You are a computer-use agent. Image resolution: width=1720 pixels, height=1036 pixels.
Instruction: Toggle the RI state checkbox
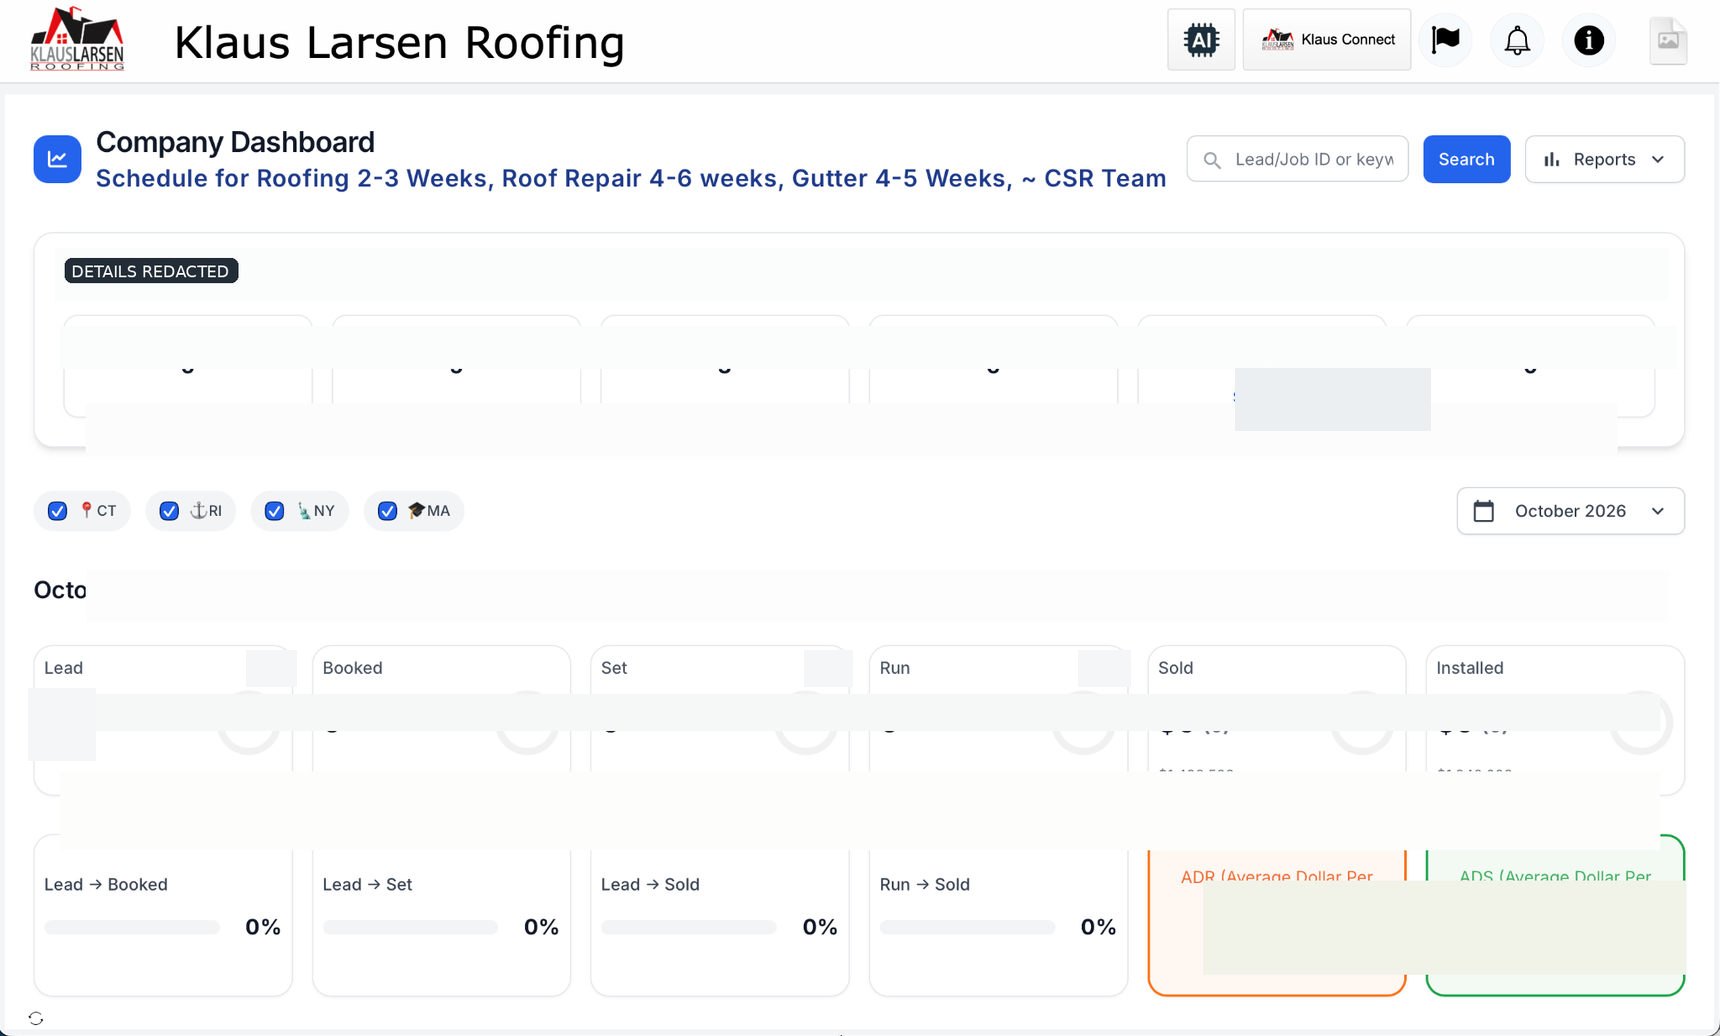(169, 511)
